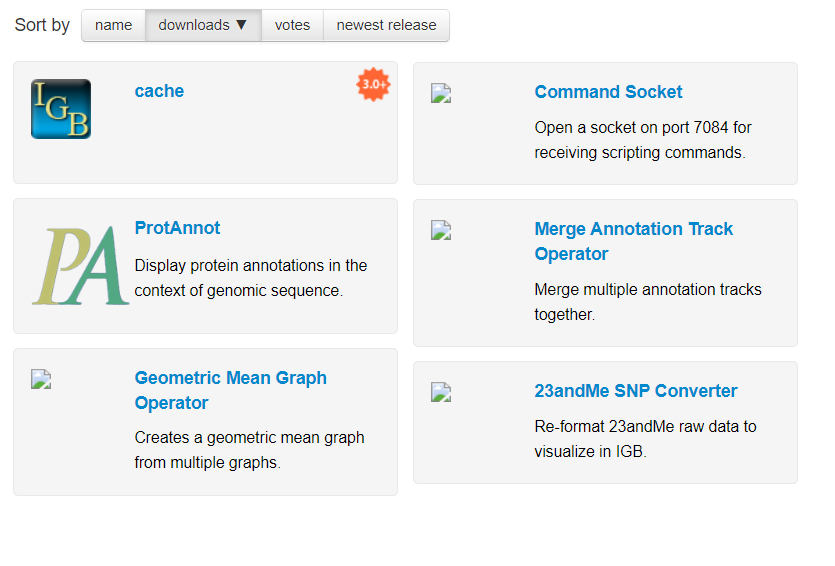Click the 23andMe raw data description text

tap(645, 438)
